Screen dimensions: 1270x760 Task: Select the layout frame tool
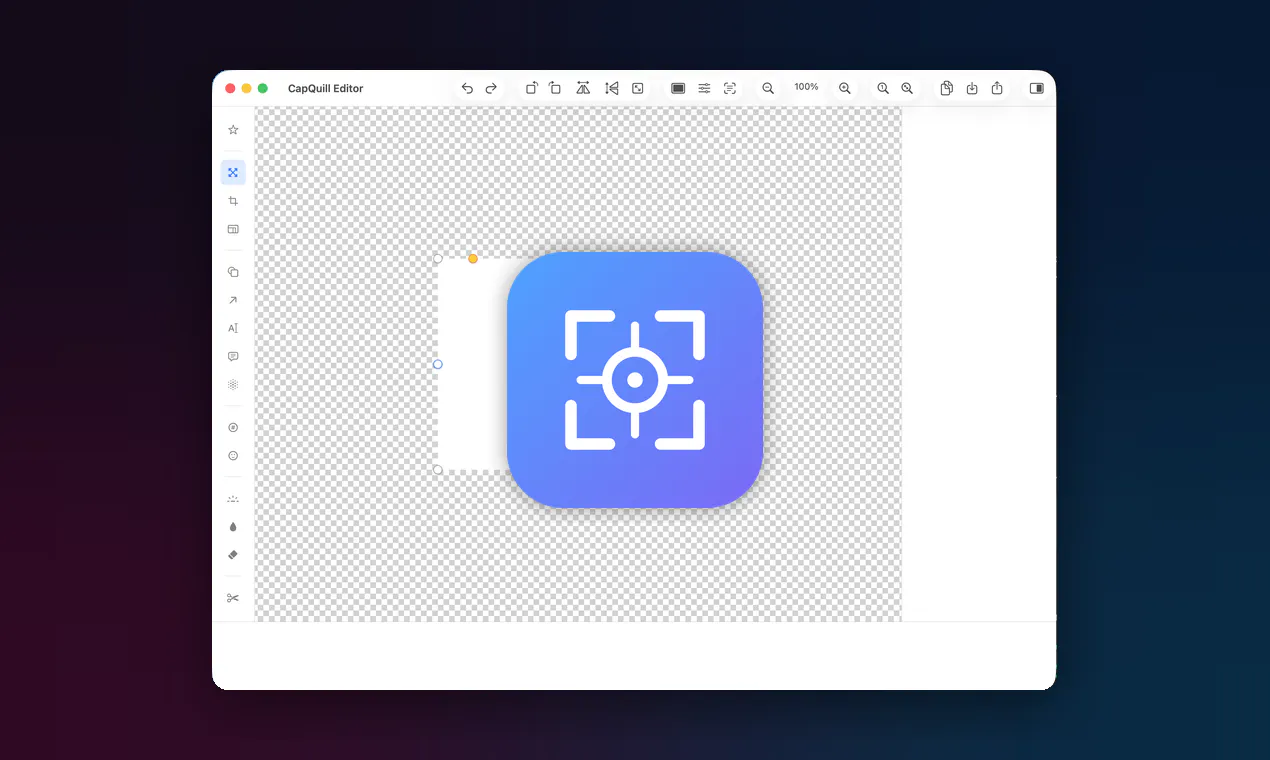pos(233,229)
